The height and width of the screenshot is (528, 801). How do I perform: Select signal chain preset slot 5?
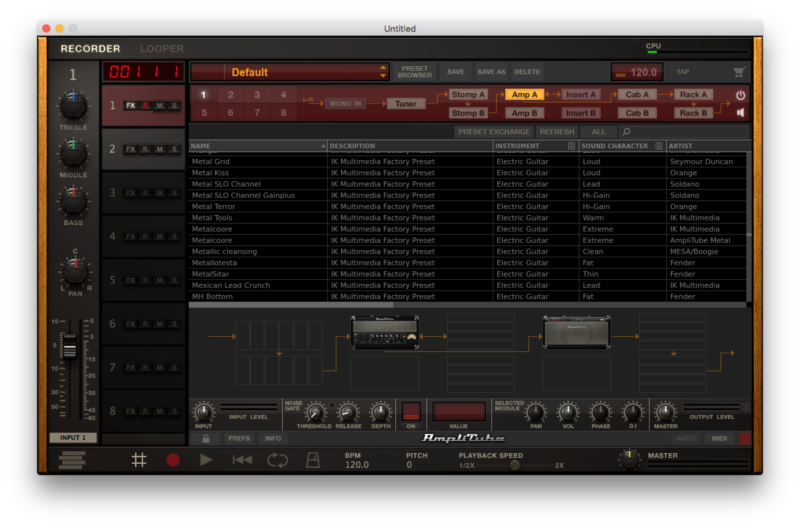tap(204, 113)
